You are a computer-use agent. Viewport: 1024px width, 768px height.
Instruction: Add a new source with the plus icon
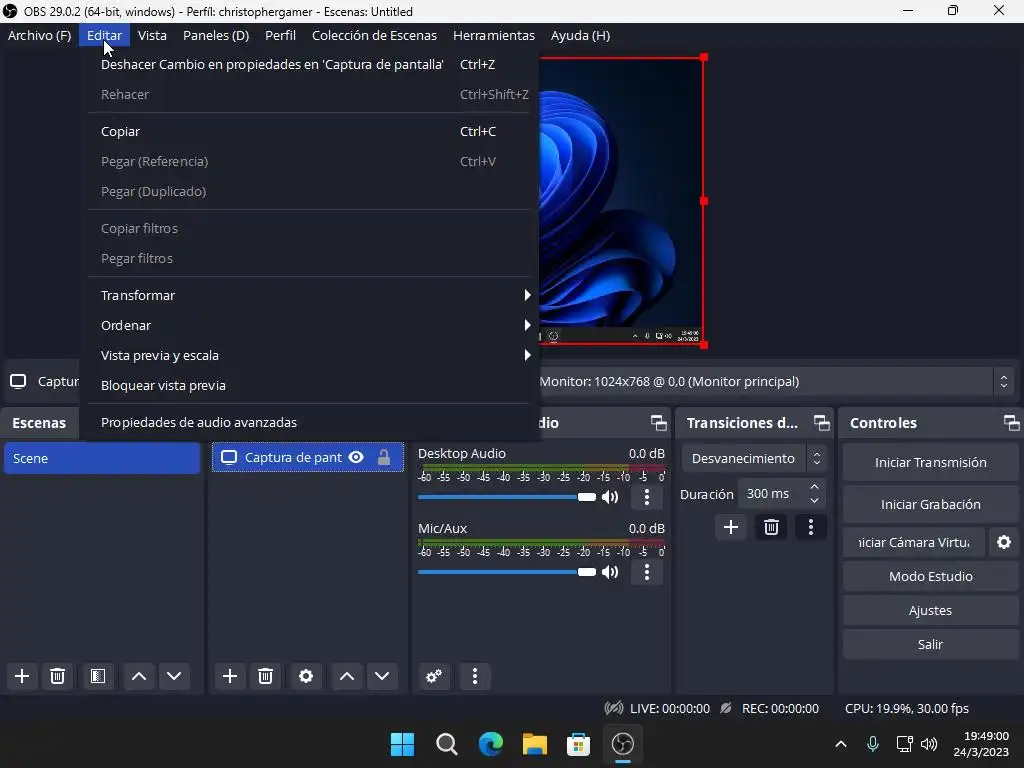pos(230,676)
